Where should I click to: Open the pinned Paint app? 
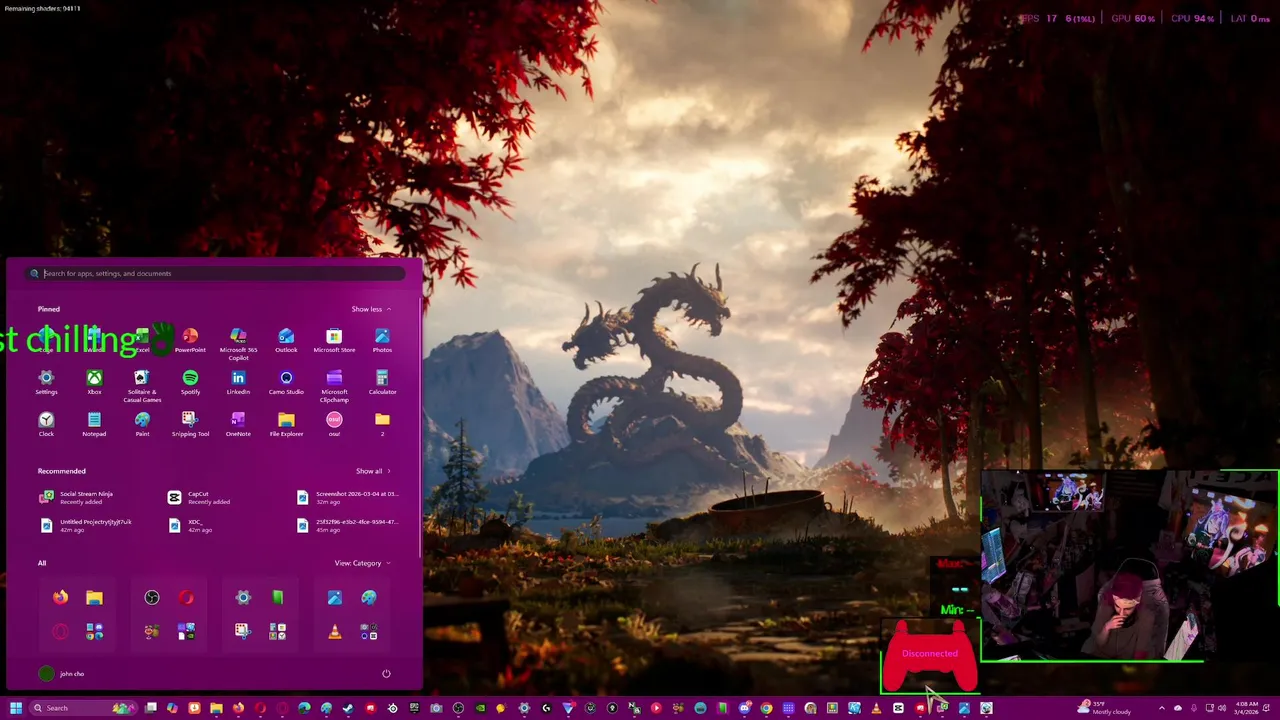click(142, 424)
